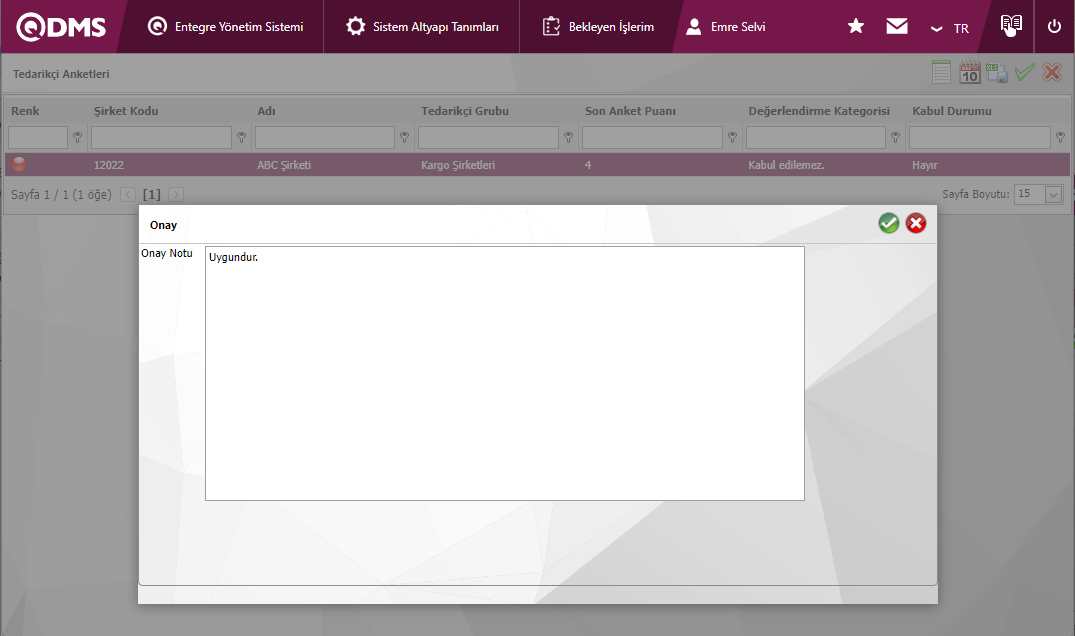Viewport: 1075px width, 636px height.
Task: Select the ABC Şirketi cell
Action: pos(284,165)
